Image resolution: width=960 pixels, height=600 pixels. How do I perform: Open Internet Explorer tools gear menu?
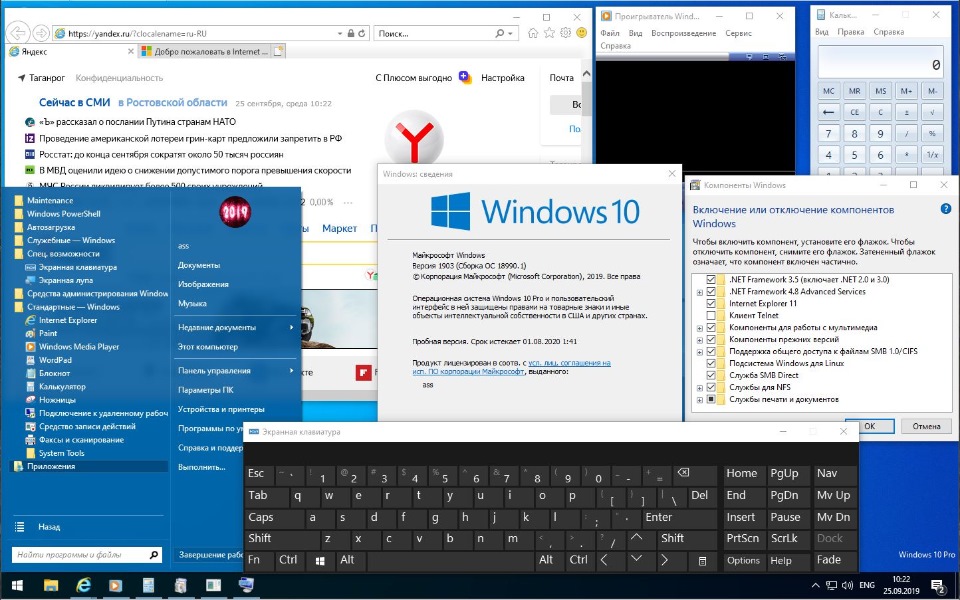(x=566, y=33)
